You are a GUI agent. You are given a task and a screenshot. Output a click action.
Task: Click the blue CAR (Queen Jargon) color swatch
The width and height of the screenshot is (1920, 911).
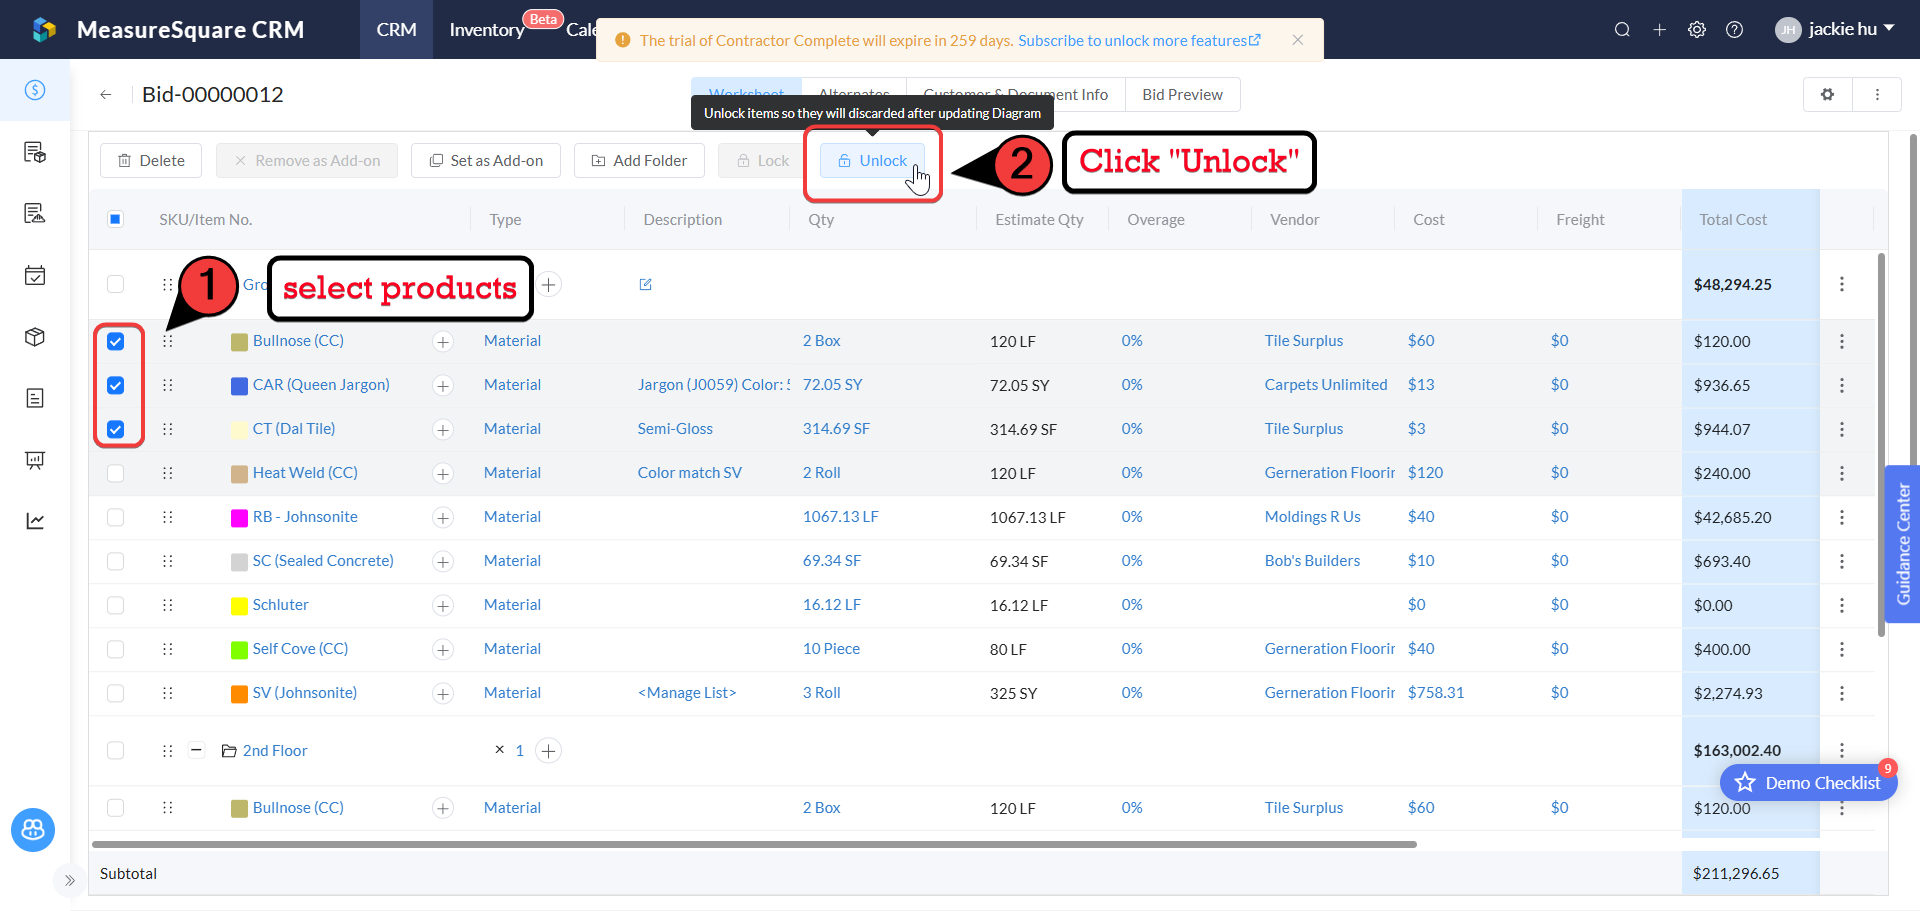[239, 386]
